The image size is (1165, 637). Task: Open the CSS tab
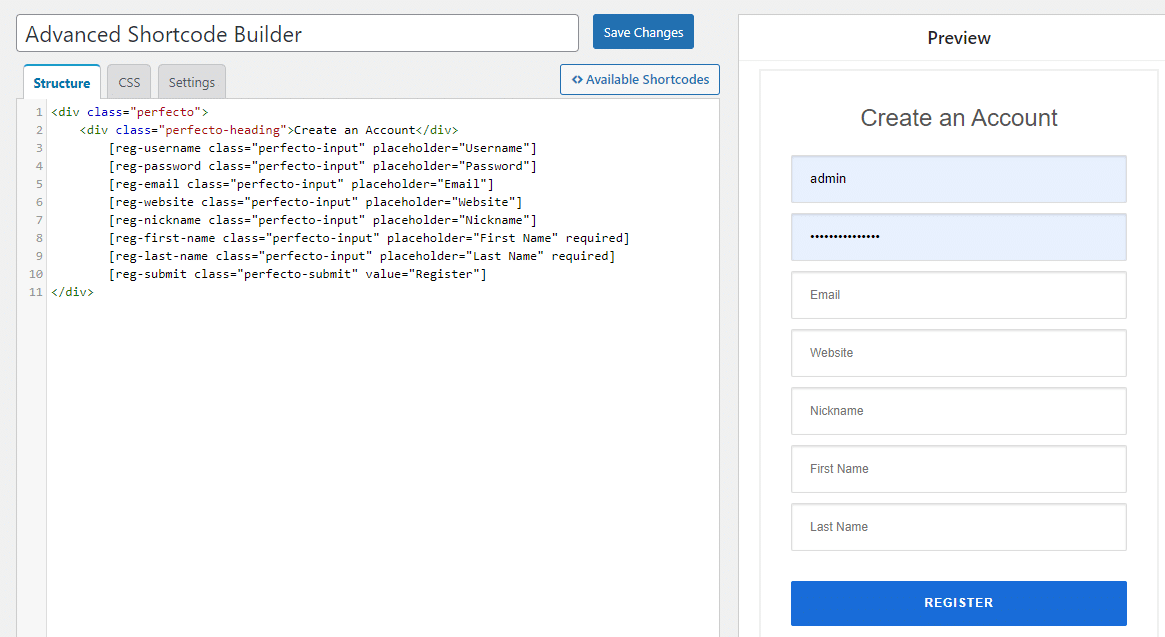point(129,82)
